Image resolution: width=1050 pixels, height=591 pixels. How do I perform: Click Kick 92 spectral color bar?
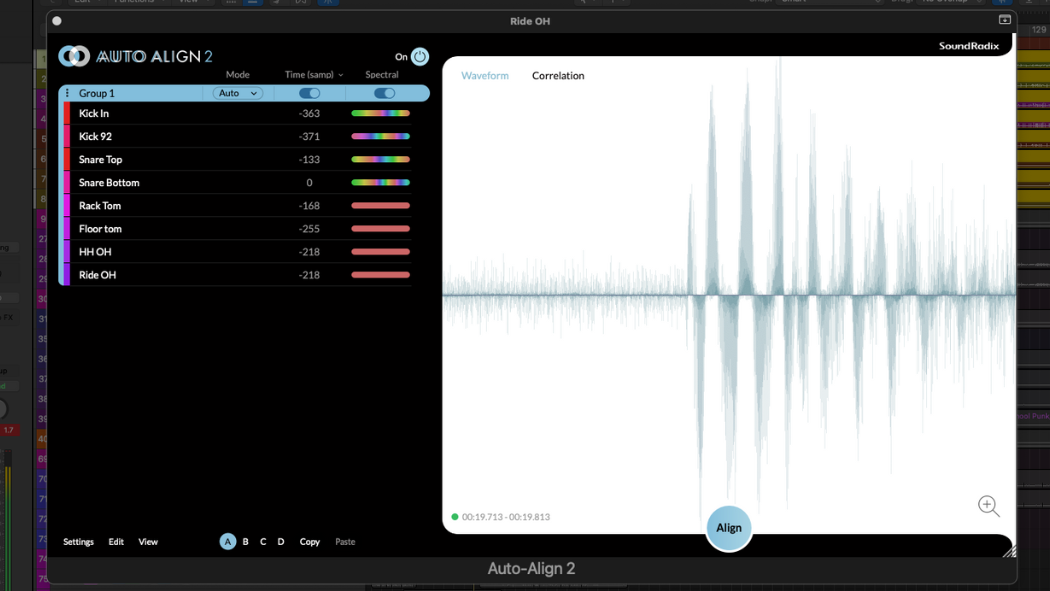[380, 137]
